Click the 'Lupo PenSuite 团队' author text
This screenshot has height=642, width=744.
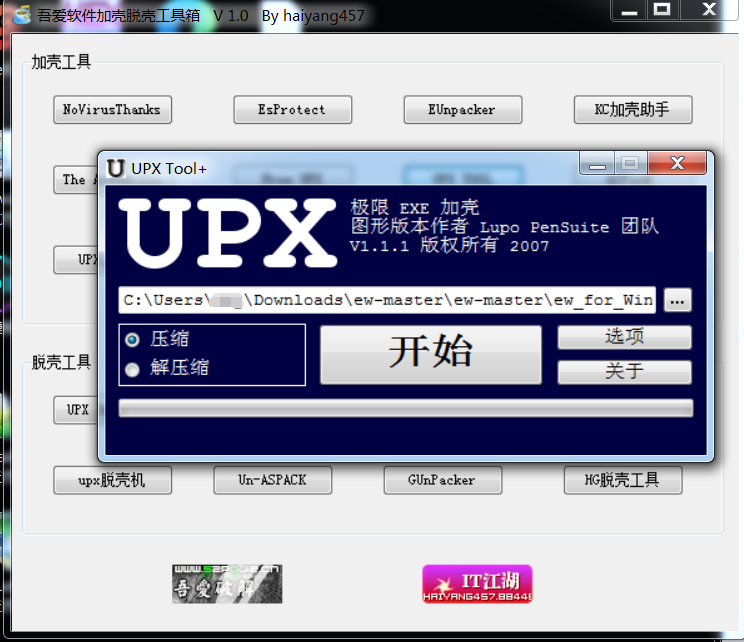[569, 227]
